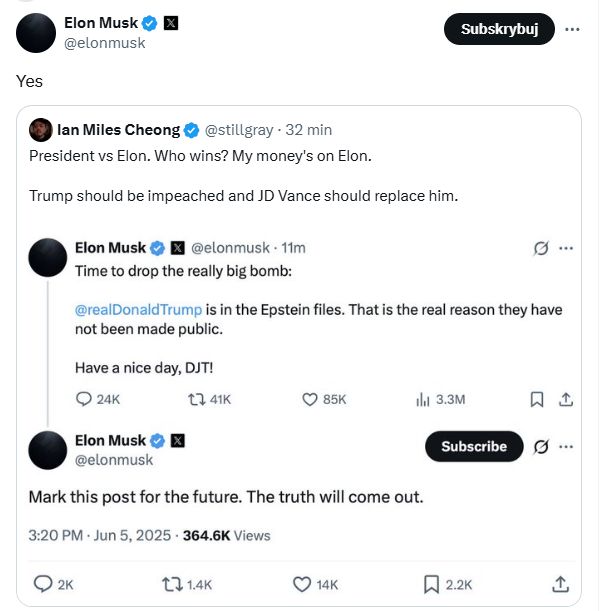Bookmark the Epstein files post
The width and height of the screenshot is (600, 611).
(x=537, y=399)
